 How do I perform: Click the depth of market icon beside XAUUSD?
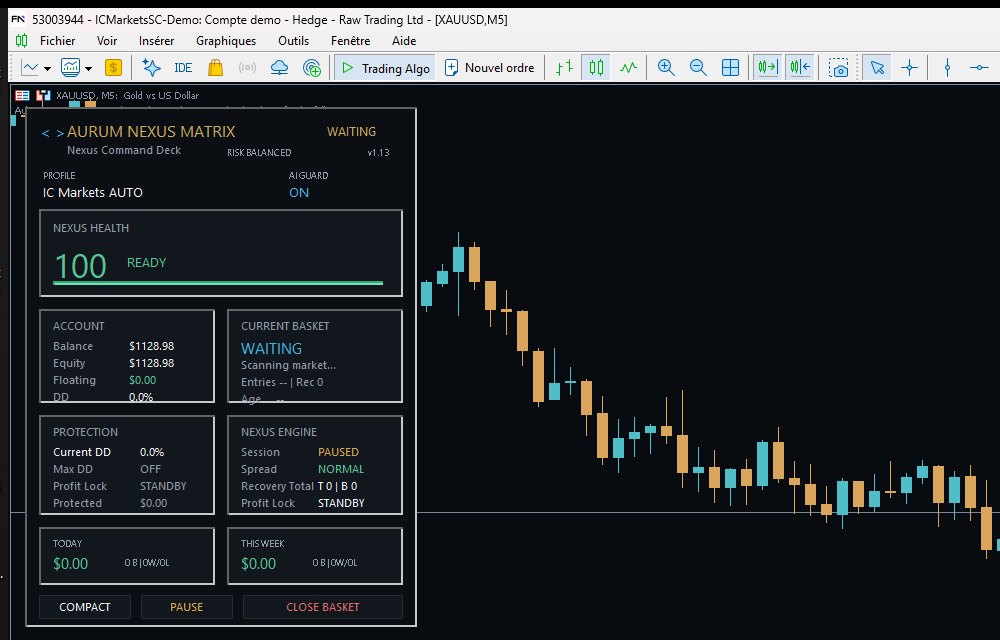(x=43, y=95)
